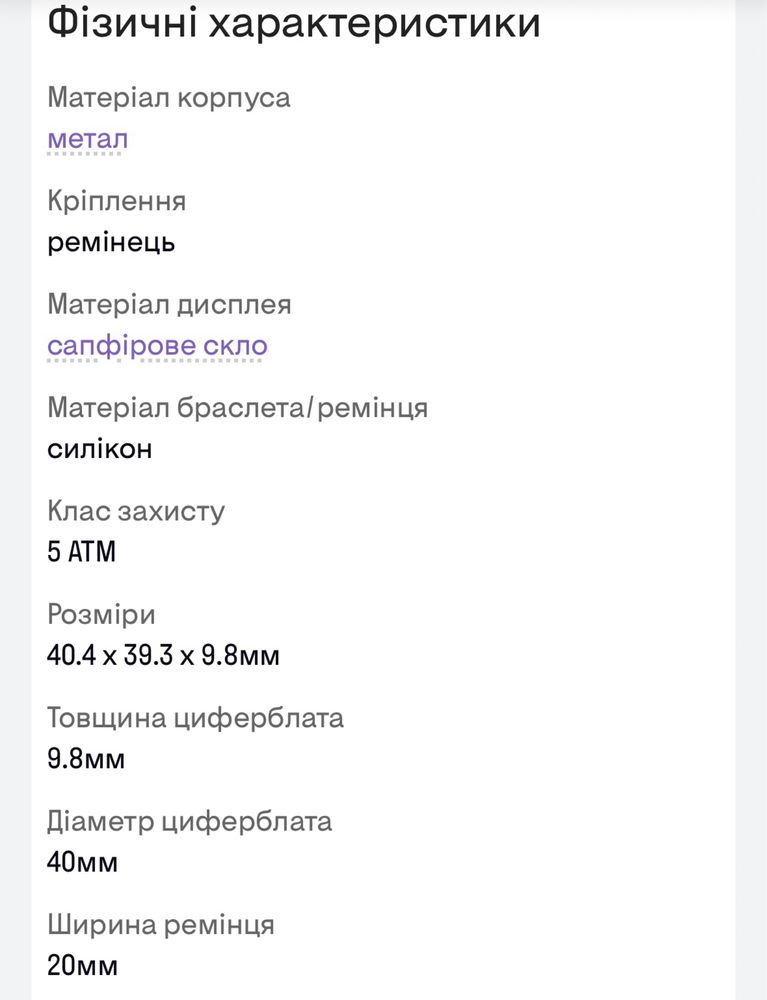This screenshot has height=1000, width=767.
Task: Select the 'Матеріал корпуса' label
Action: click(x=169, y=98)
